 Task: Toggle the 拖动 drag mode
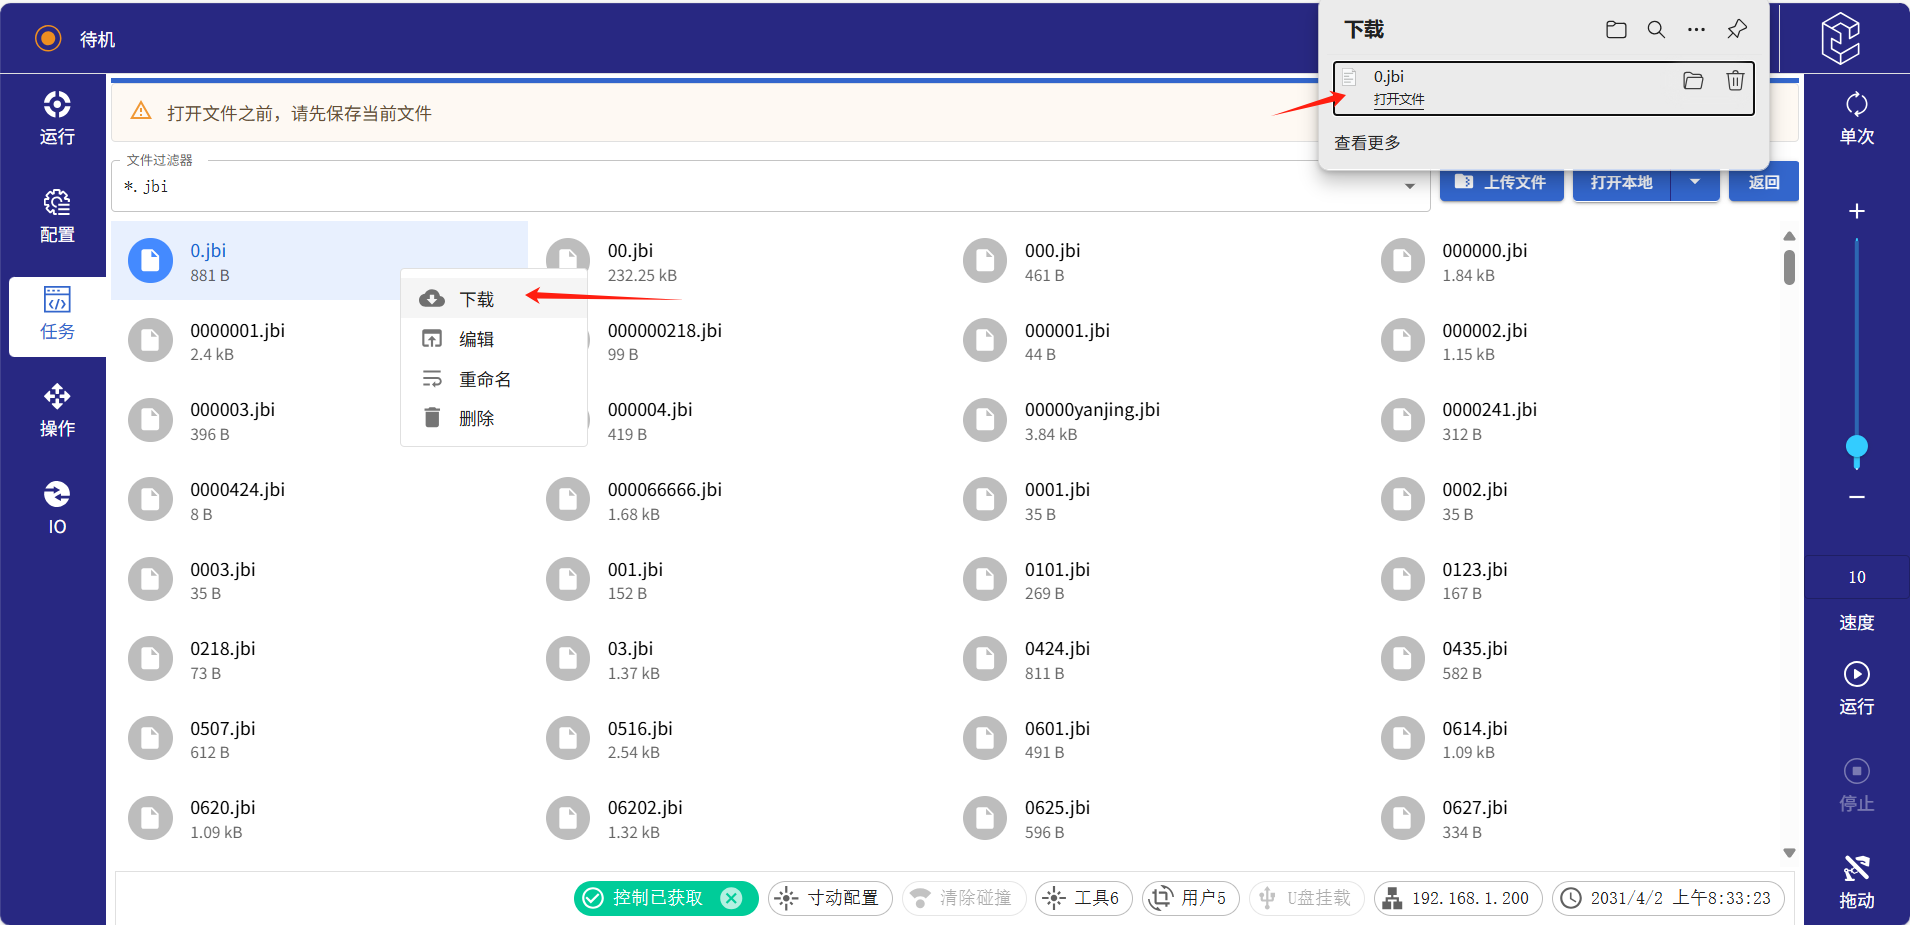(x=1856, y=882)
